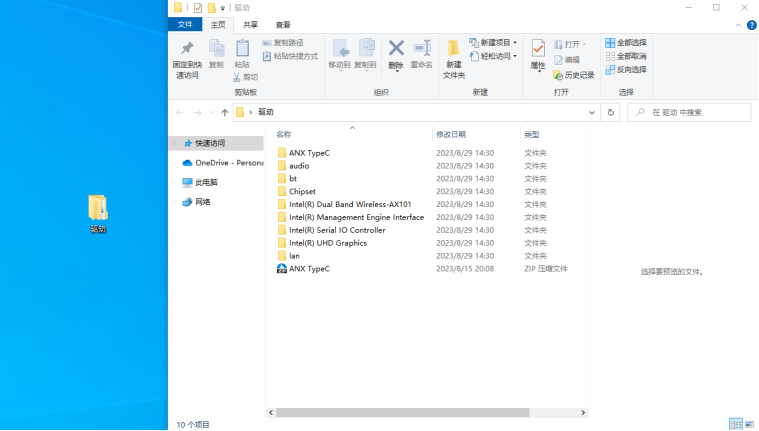This screenshot has width=759, height=431.
Task: Click title bar properties checkmark icon
Action: [197, 8]
